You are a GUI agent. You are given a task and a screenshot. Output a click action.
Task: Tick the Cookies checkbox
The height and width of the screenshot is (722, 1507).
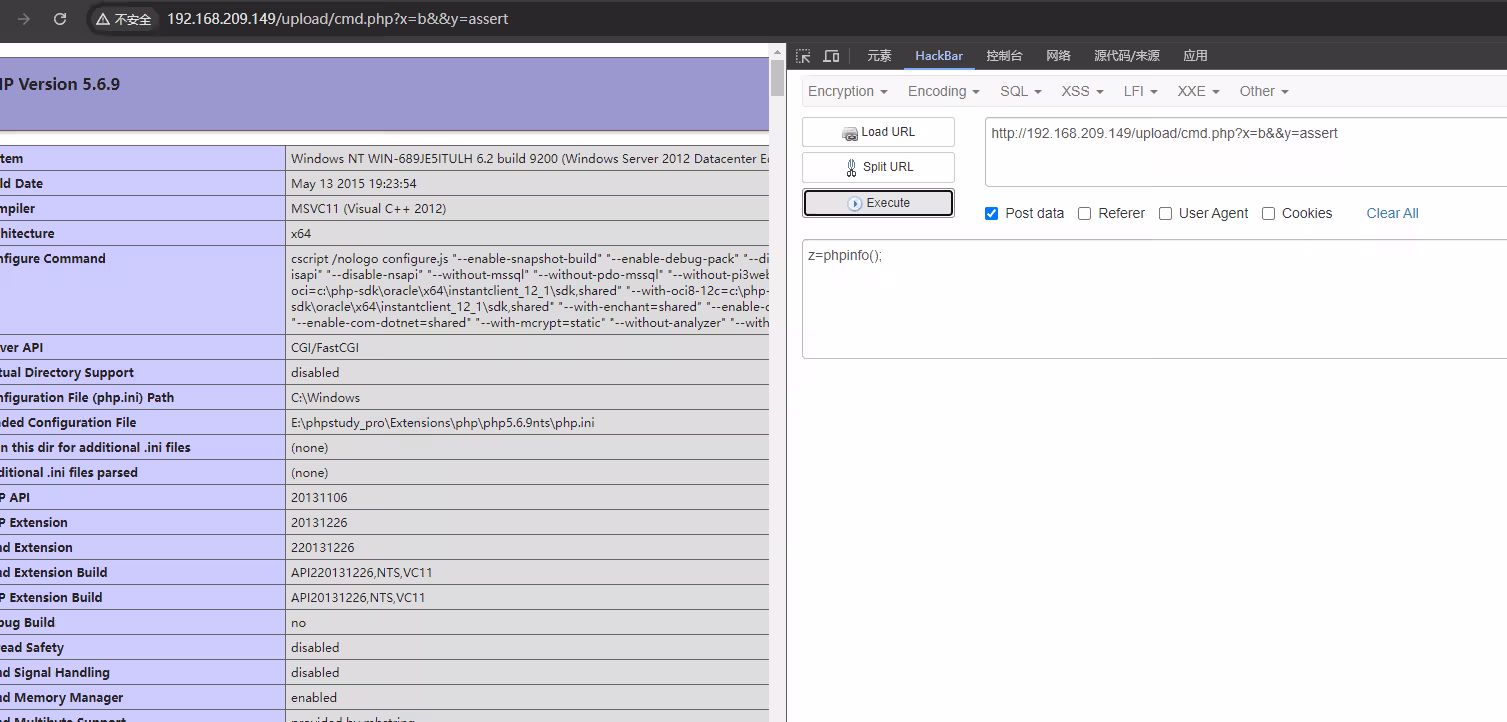click(x=1268, y=213)
